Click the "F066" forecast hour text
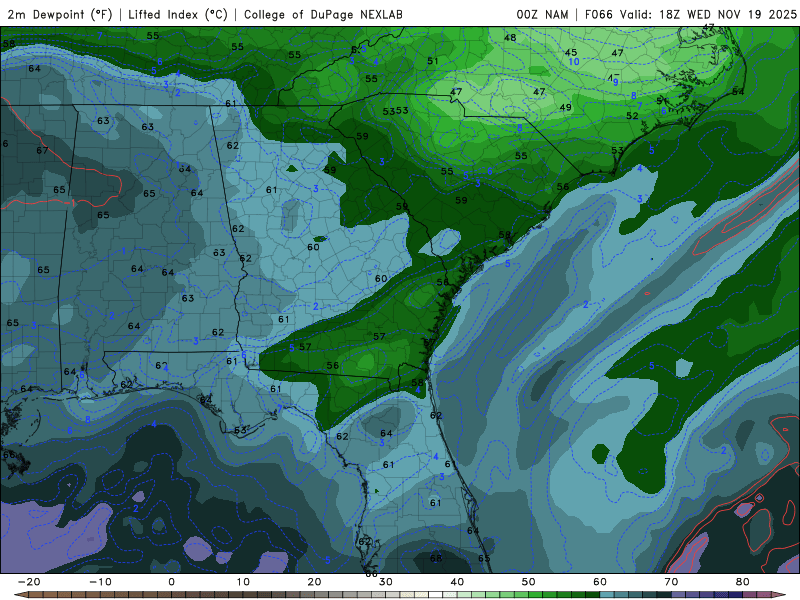 (x=598, y=14)
